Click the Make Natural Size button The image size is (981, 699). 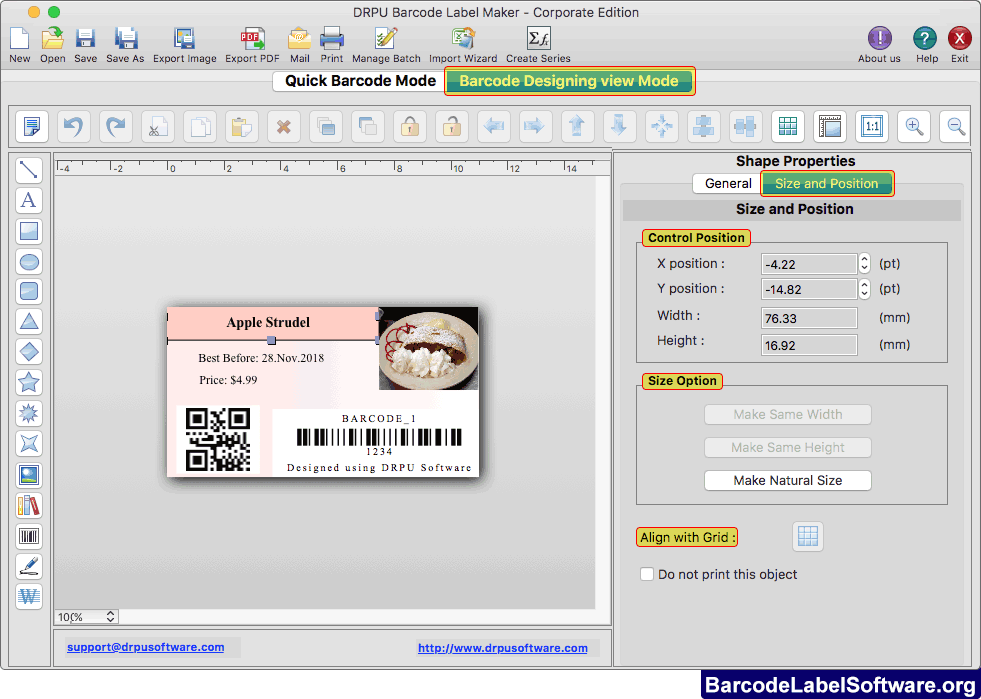tap(788, 480)
